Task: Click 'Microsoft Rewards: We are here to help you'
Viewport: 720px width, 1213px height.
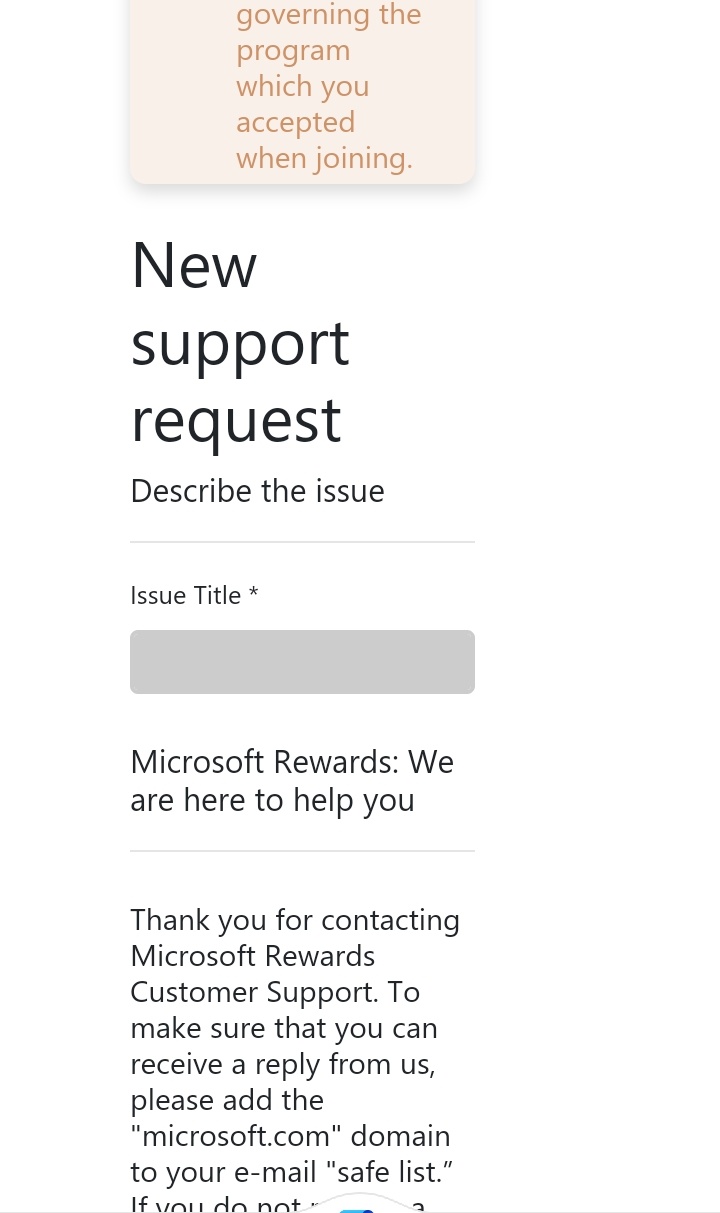Action: tap(291, 779)
